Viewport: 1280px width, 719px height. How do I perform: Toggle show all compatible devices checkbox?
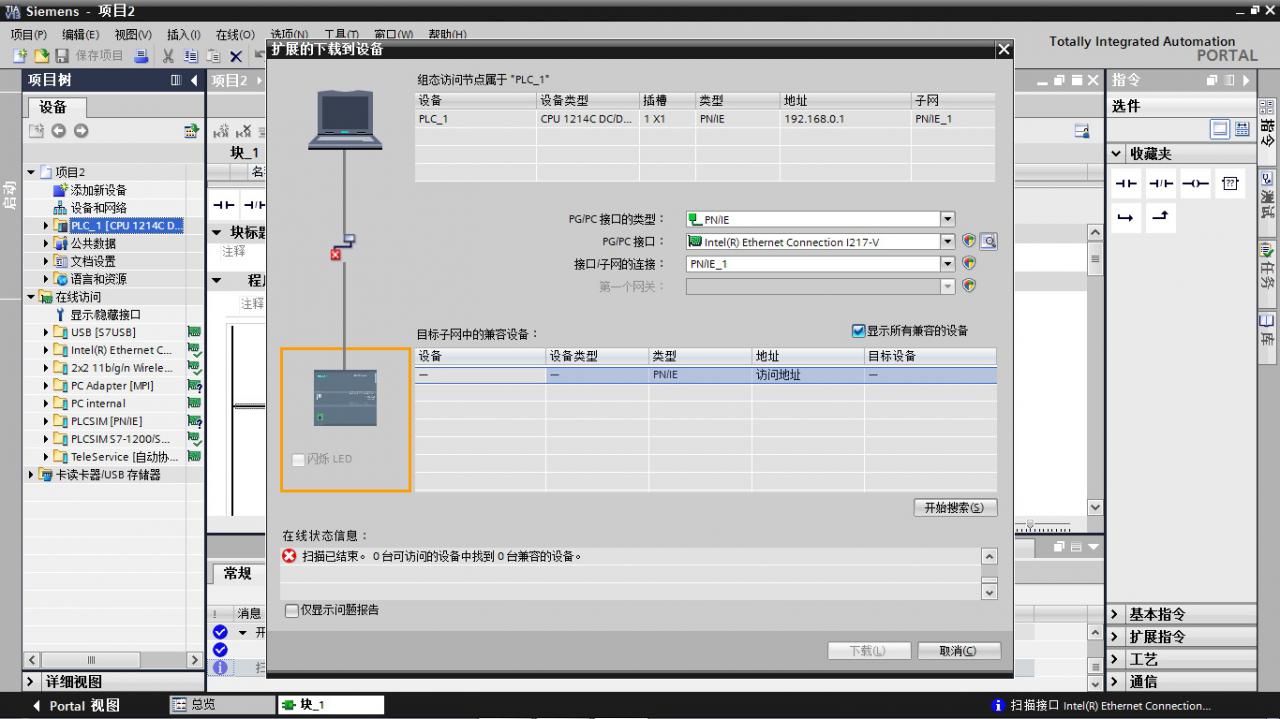pyautogui.click(x=858, y=331)
